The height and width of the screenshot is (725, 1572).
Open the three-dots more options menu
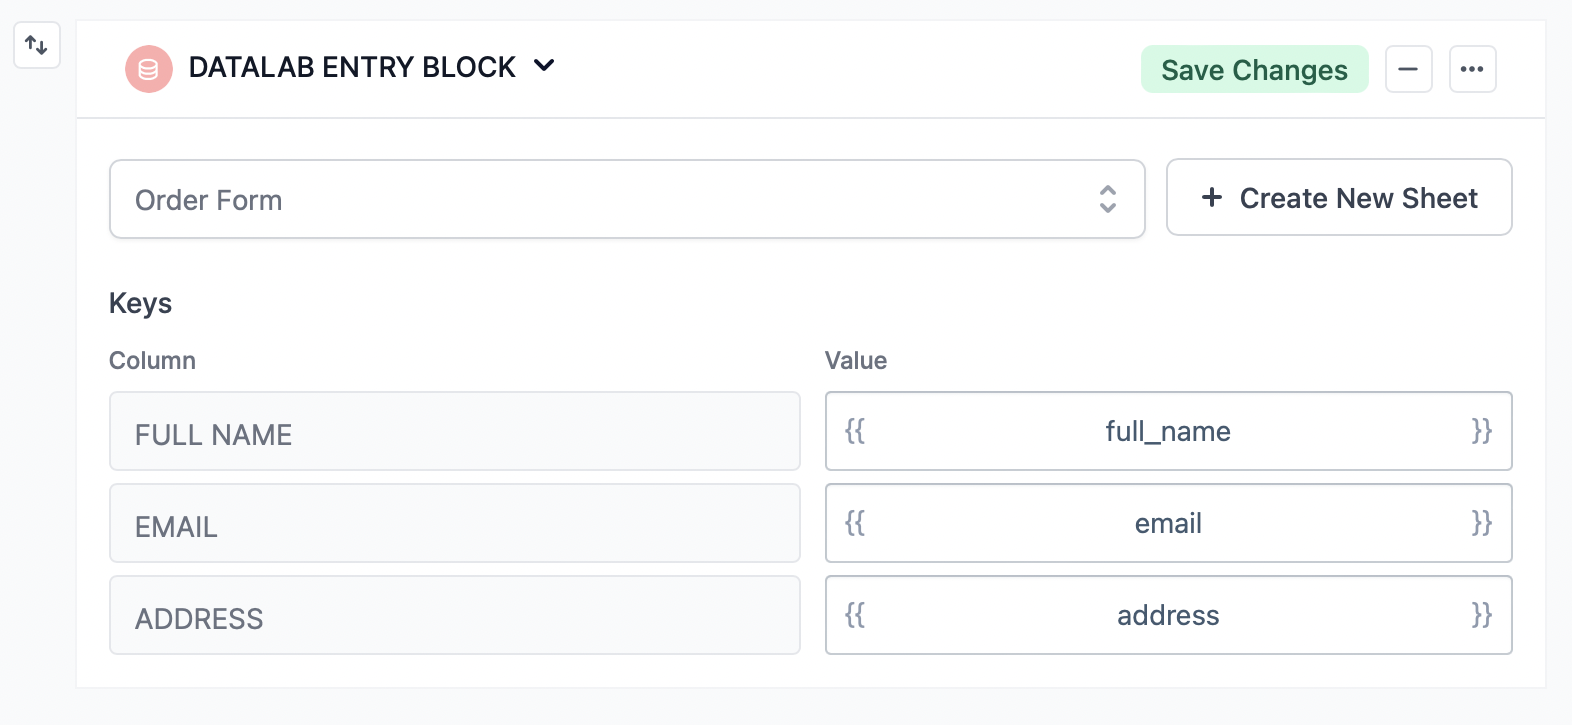click(x=1472, y=69)
